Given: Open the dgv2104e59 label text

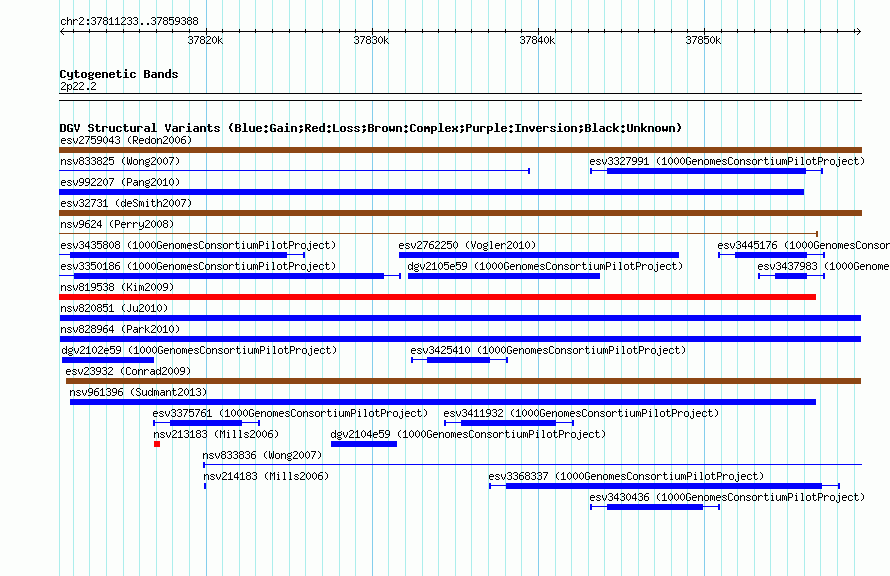Looking at the screenshot, I should 468,434.
